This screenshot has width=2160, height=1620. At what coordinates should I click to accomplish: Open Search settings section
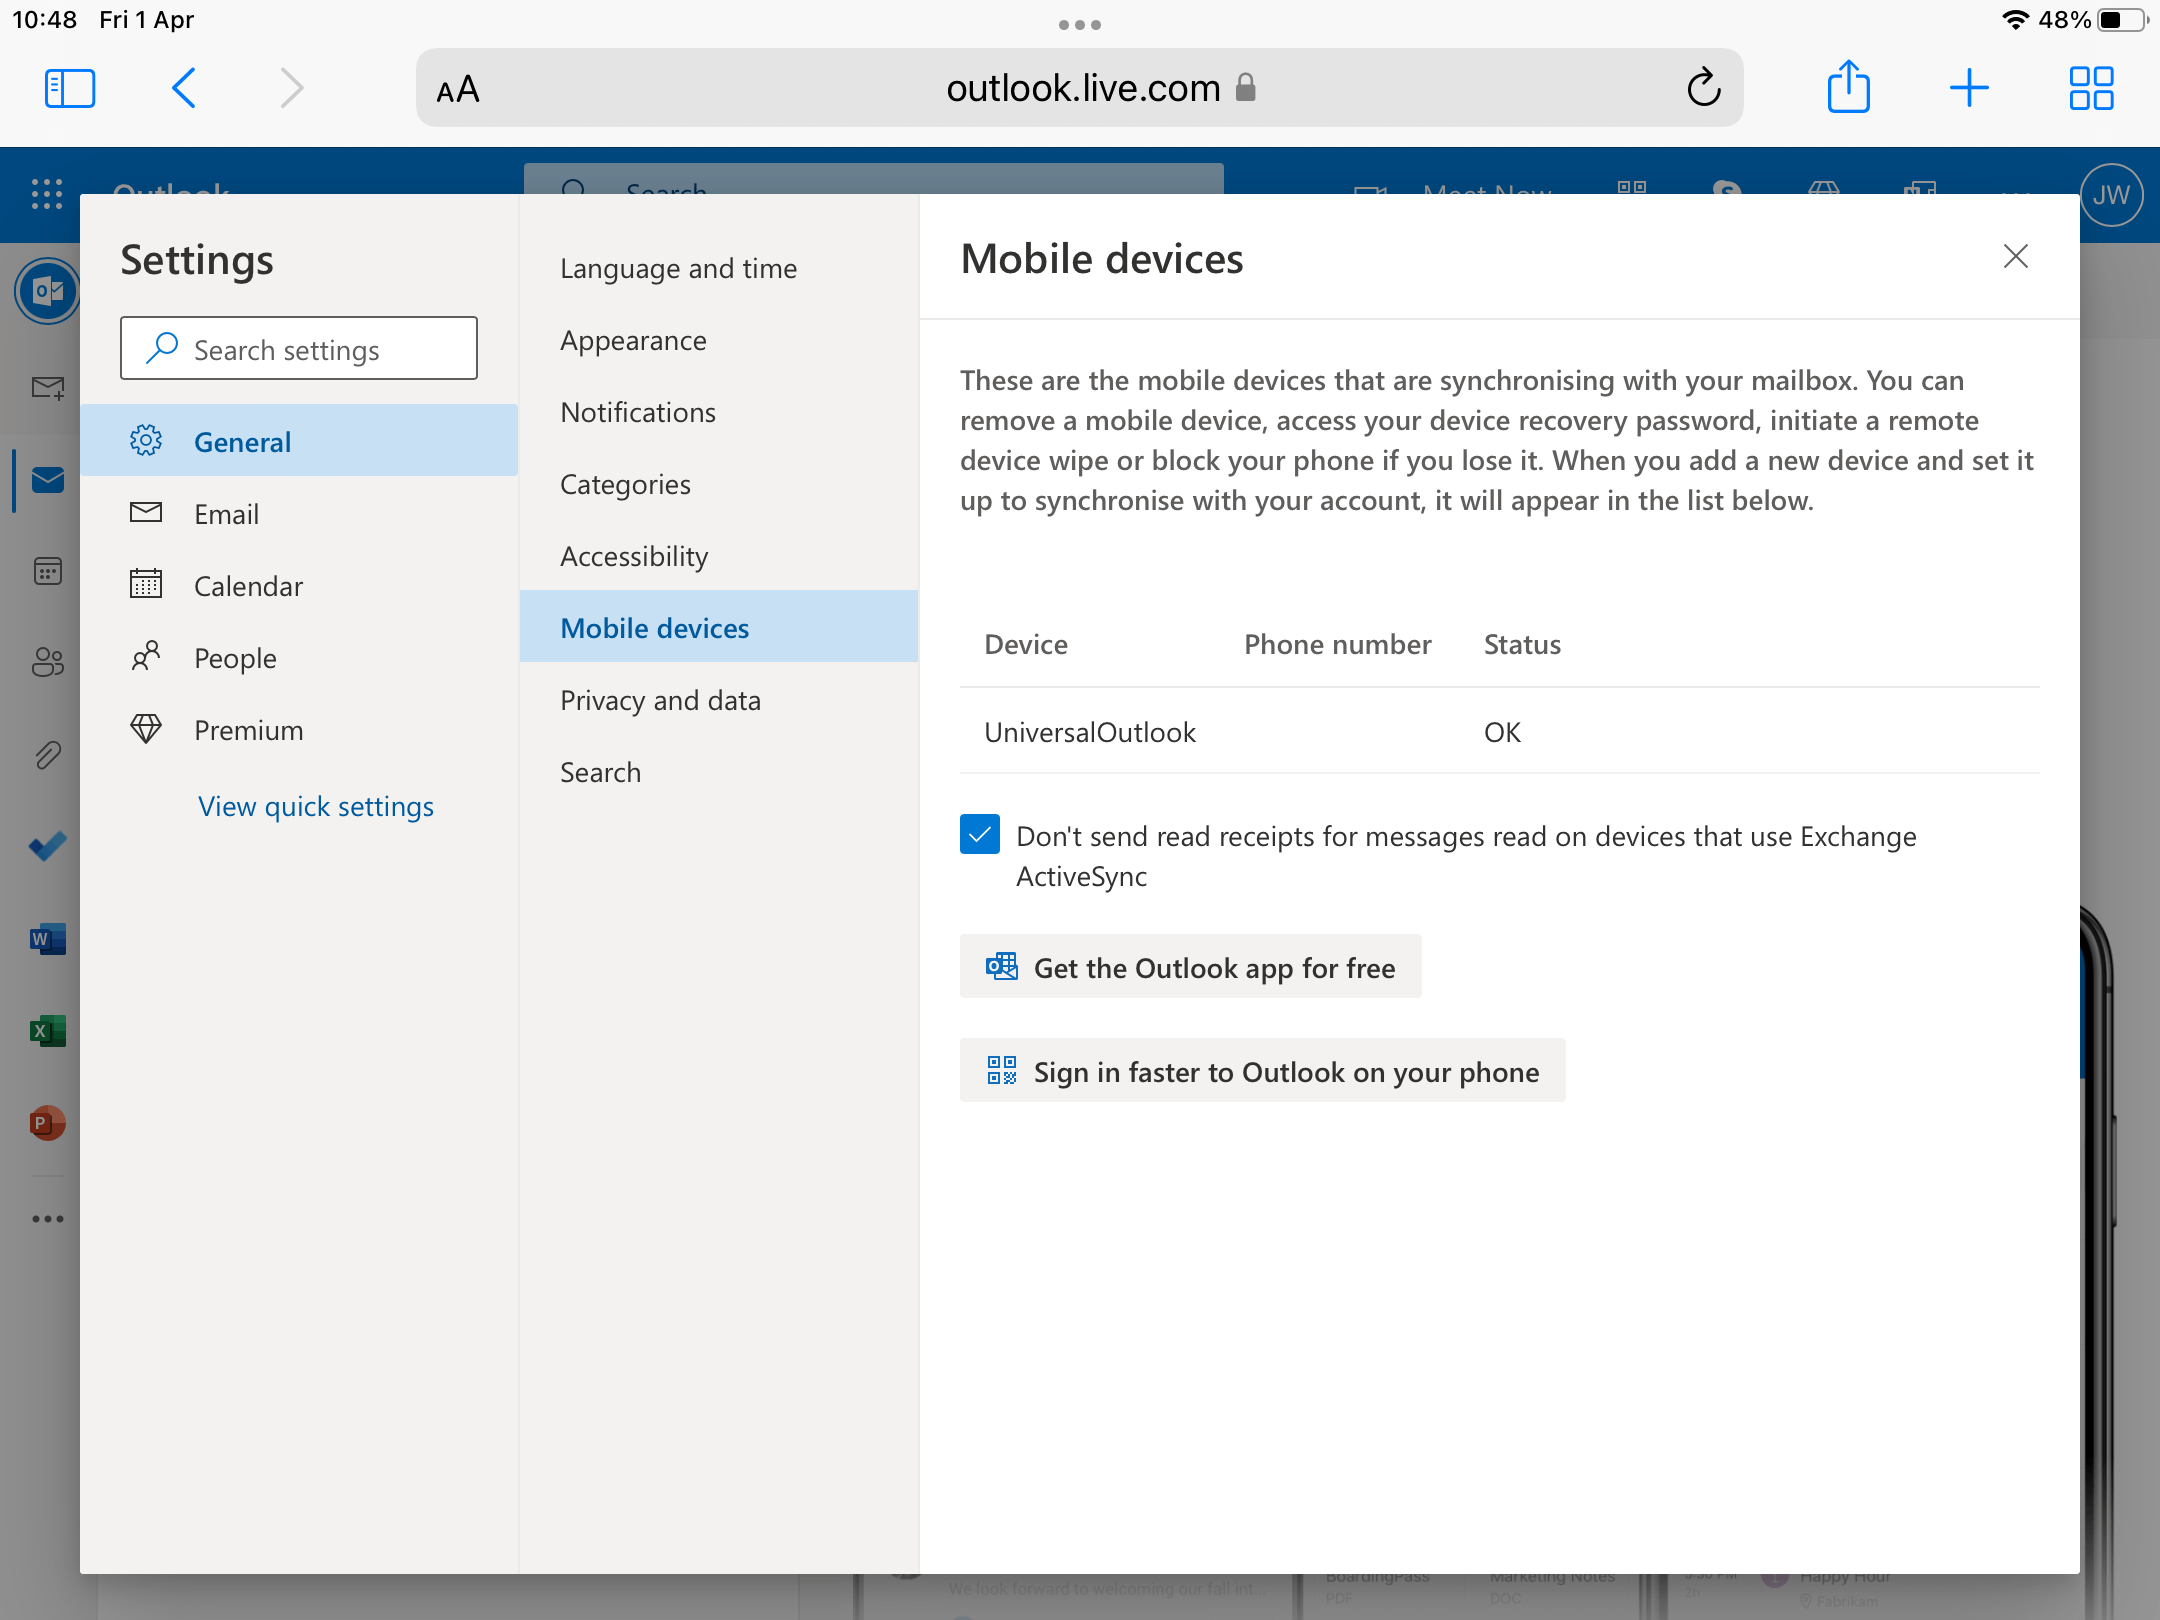(719, 772)
